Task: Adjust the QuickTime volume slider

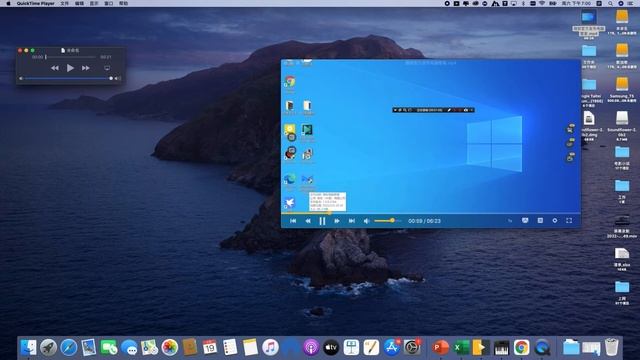Action: pos(67,78)
